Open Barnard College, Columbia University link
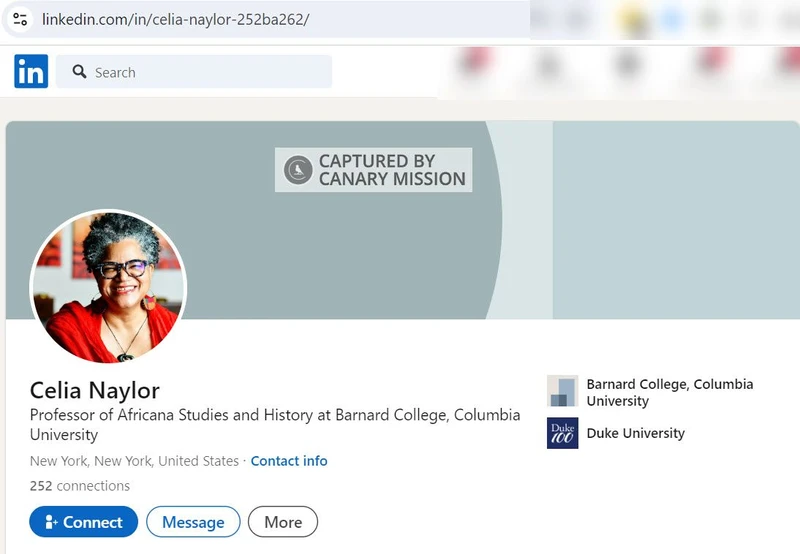Viewport: 800px width, 554px height. pyautogui.click(x=669, y=392)
